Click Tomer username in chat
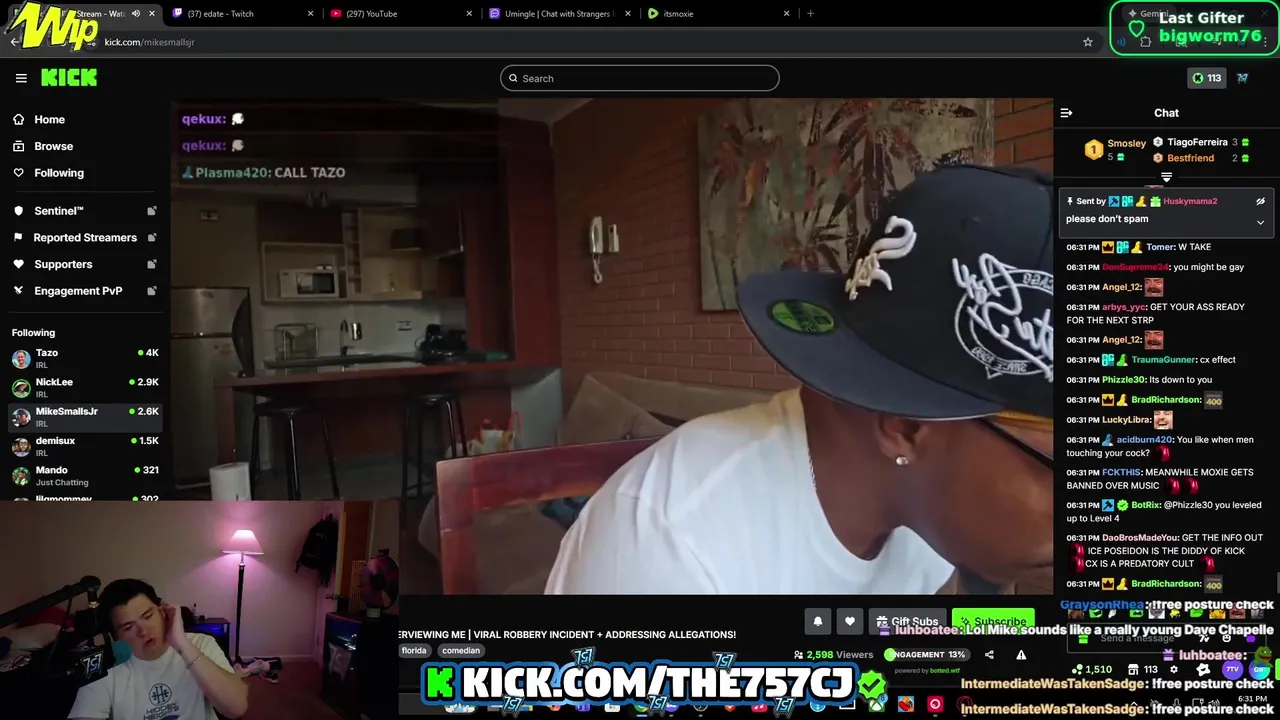Viewport: 1280px width, 720px height. [1160, 247]
